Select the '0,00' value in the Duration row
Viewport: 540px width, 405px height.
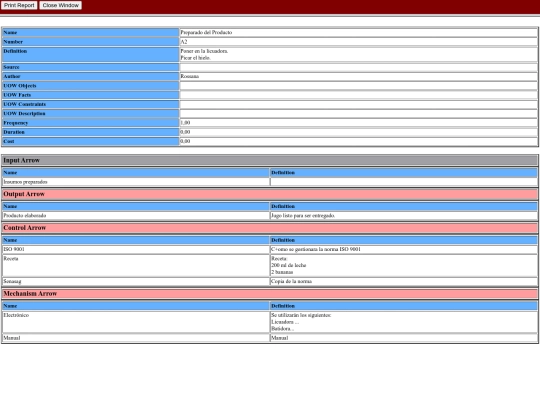pos(185,132)
